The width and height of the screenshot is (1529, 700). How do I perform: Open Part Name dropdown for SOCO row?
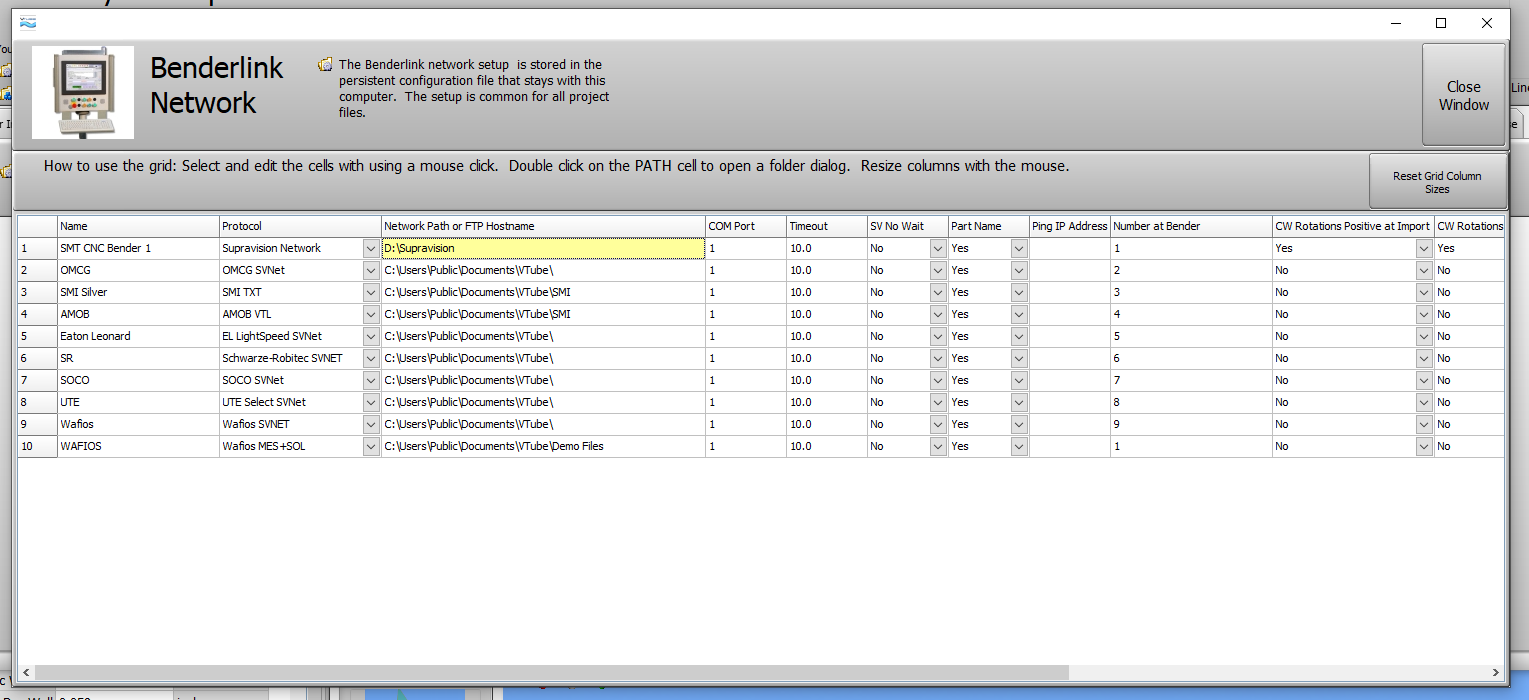coord(1019,380)
